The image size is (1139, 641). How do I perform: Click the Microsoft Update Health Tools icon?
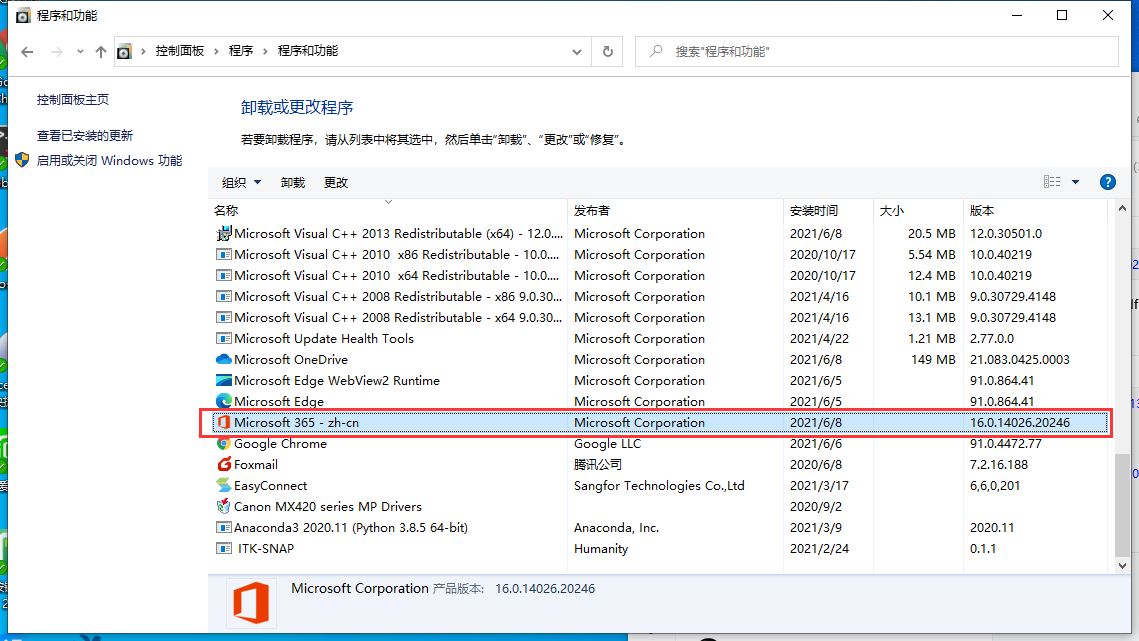(224, 339)
